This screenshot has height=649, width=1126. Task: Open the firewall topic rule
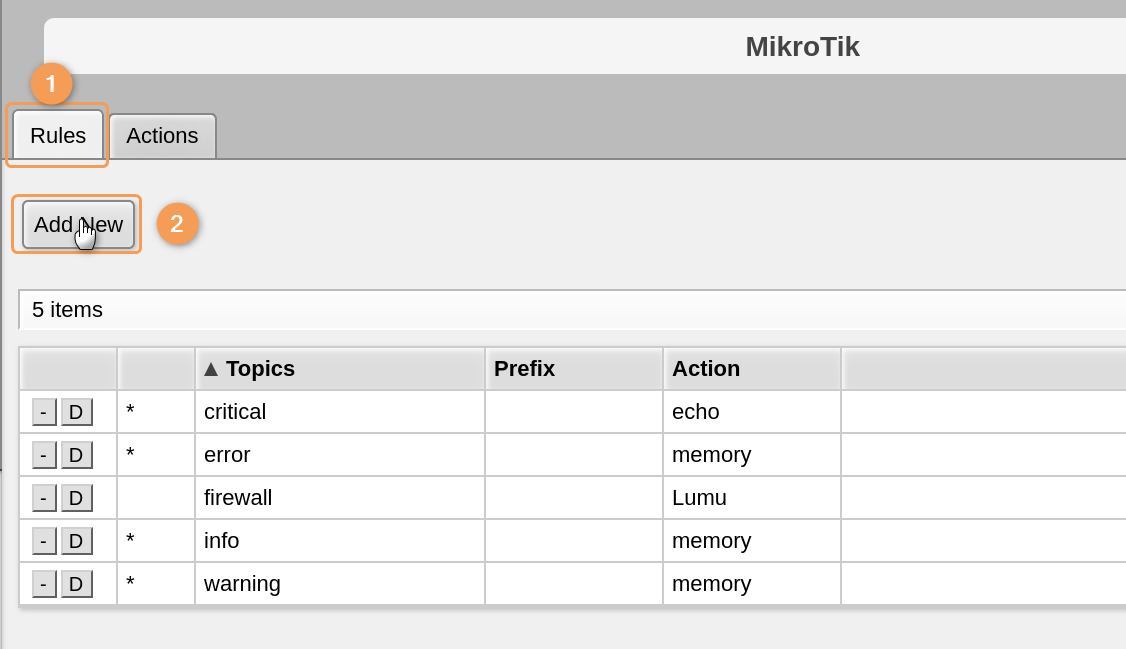pos(238,498)
